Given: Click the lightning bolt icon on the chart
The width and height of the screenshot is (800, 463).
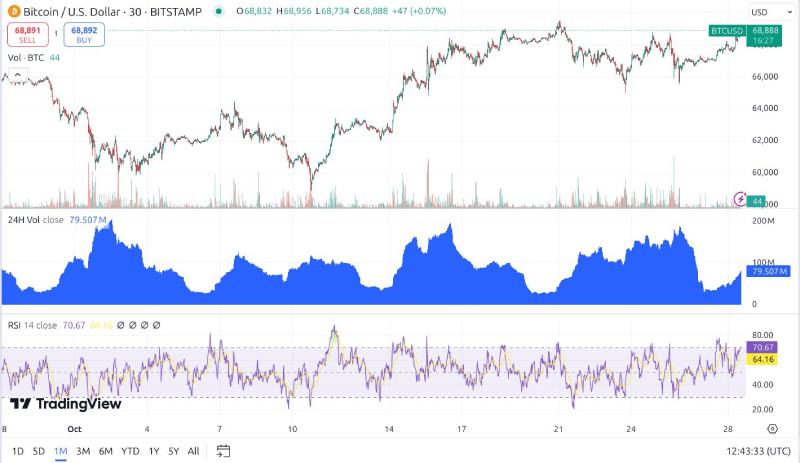Looking at the screenshot, I should click(x=740, y=199).
